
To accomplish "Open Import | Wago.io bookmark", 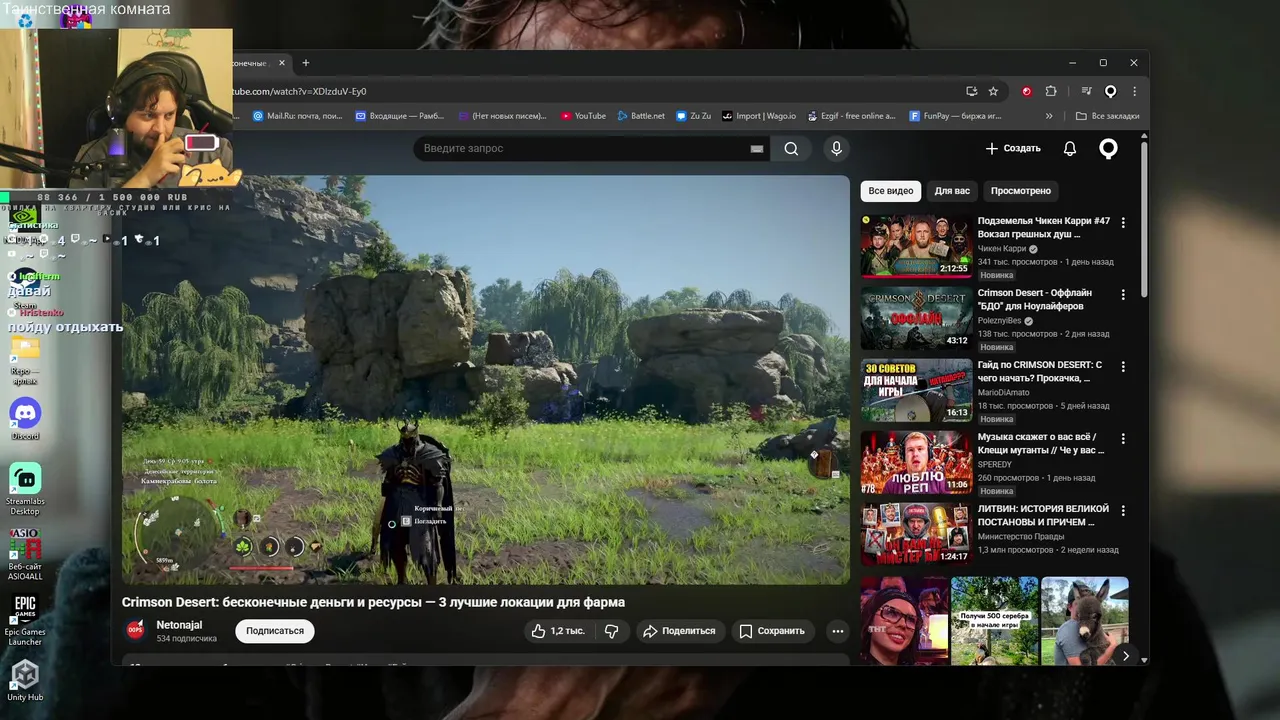I will pos(759,116).
